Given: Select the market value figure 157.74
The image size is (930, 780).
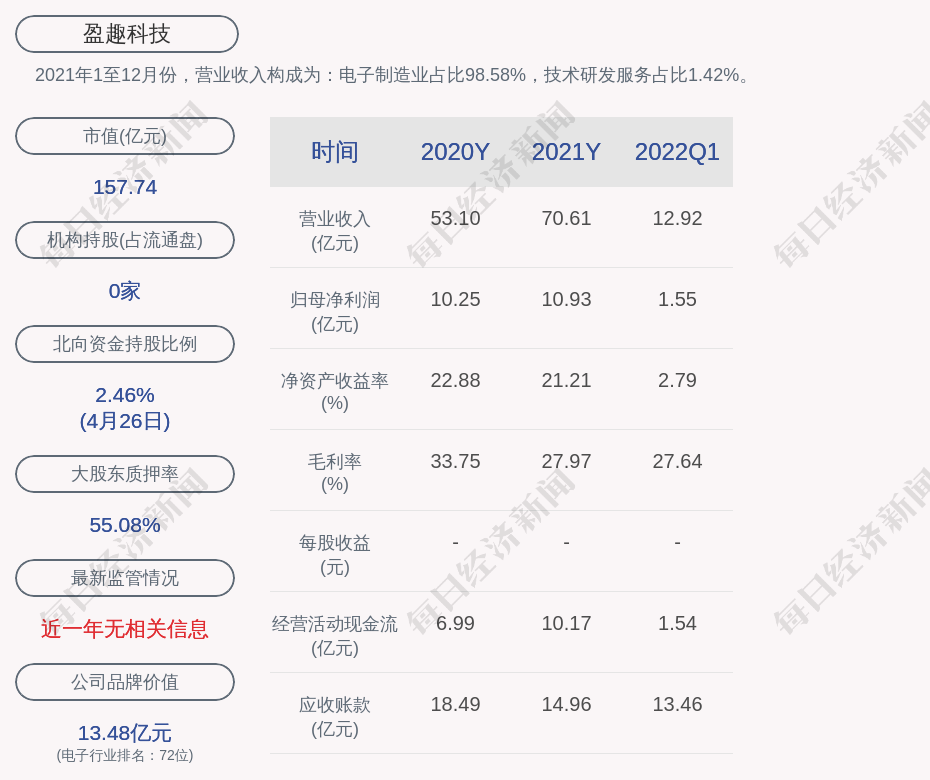Looking at the screenshot, I should click(125, 187).
